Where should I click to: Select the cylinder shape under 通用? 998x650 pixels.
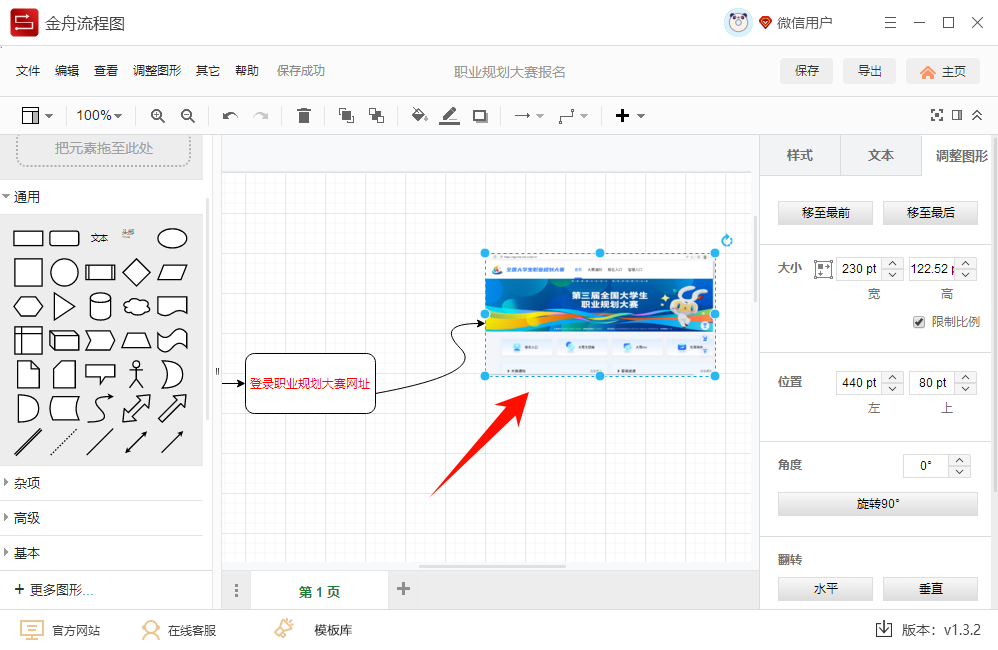[100, 306]
